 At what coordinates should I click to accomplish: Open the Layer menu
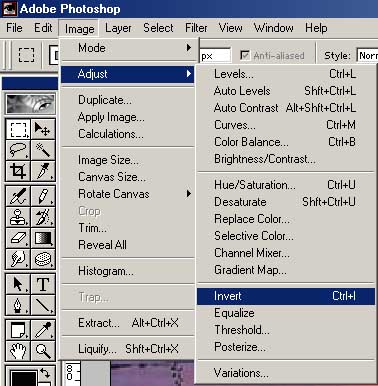coord(118,28)
